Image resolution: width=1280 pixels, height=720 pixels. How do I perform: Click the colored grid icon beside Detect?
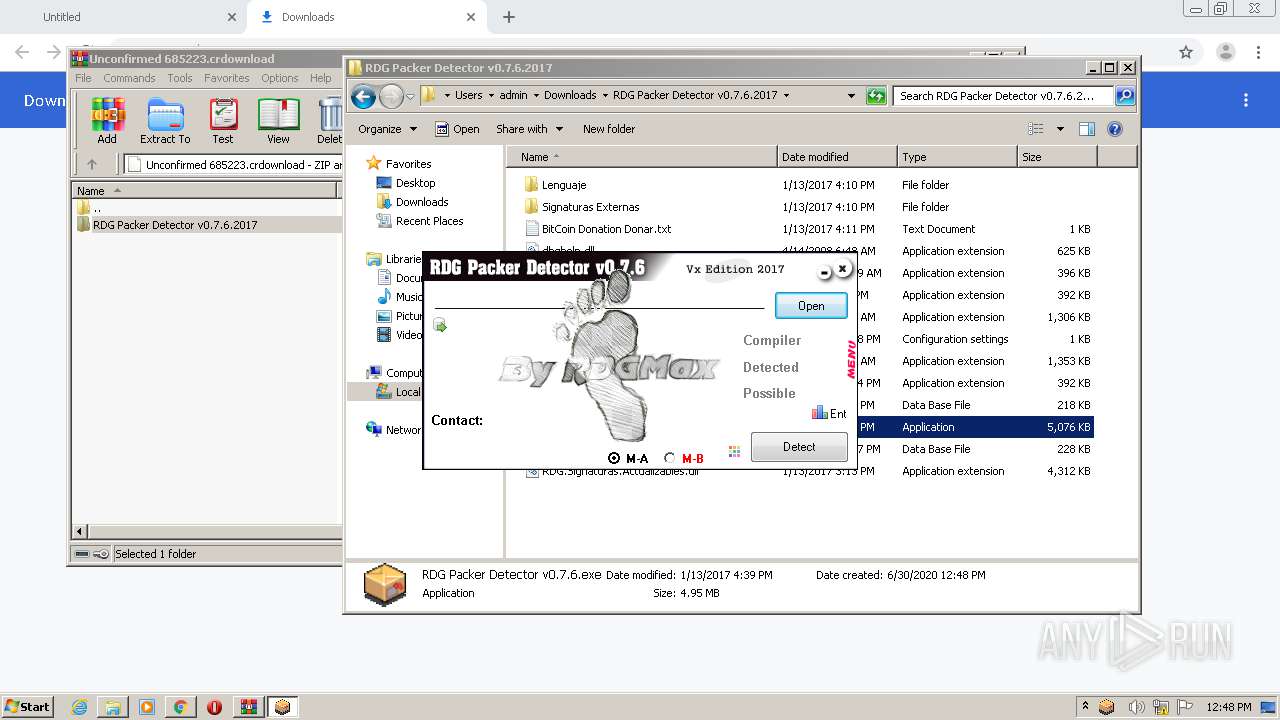[735, 451]
